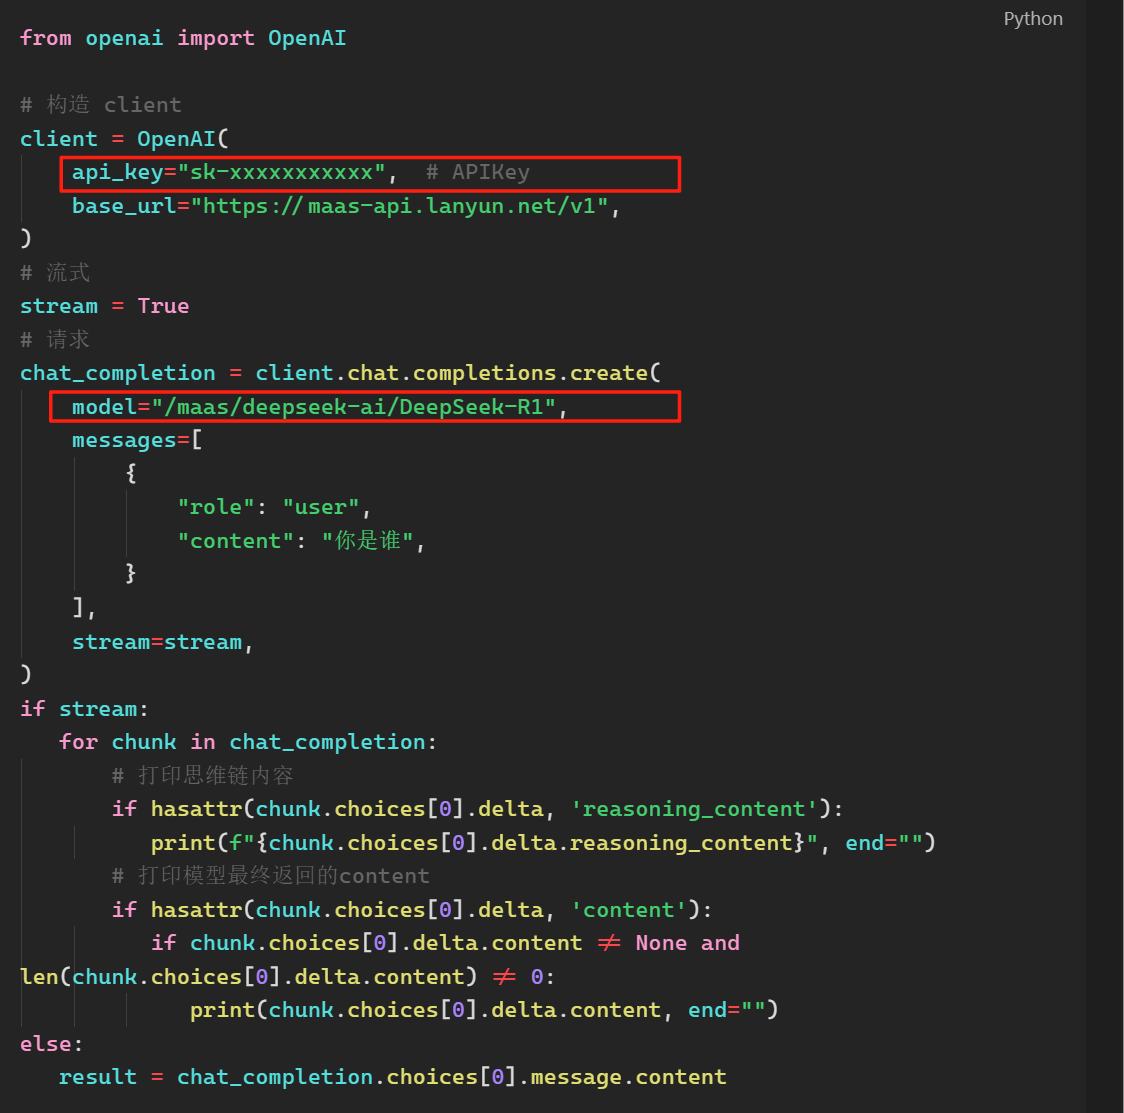Click the # 构造 client comment
Viewport: 1124px width, 1113px height.
tap(100, 105)
